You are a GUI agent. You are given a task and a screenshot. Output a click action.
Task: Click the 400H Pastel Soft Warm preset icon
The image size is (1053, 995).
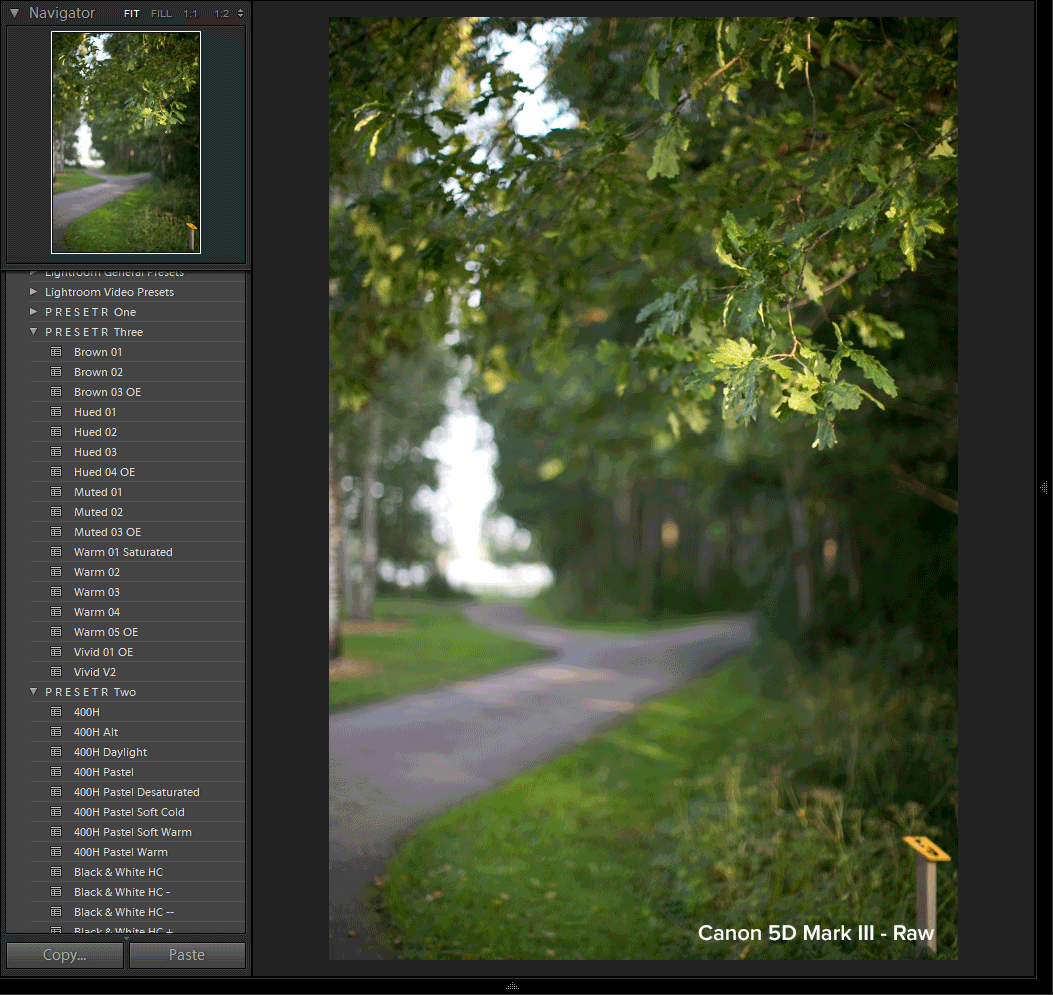click(x=58, y=831)
